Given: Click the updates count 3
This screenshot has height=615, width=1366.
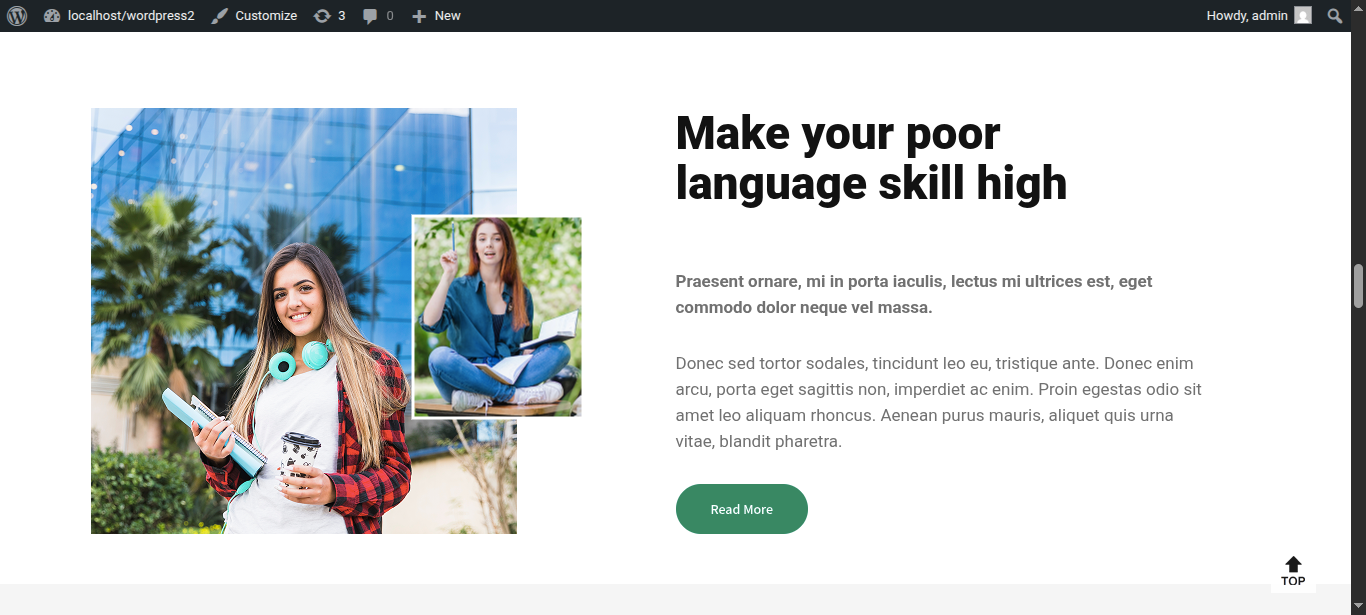Looking at the screenshot, I should (342, 16).
